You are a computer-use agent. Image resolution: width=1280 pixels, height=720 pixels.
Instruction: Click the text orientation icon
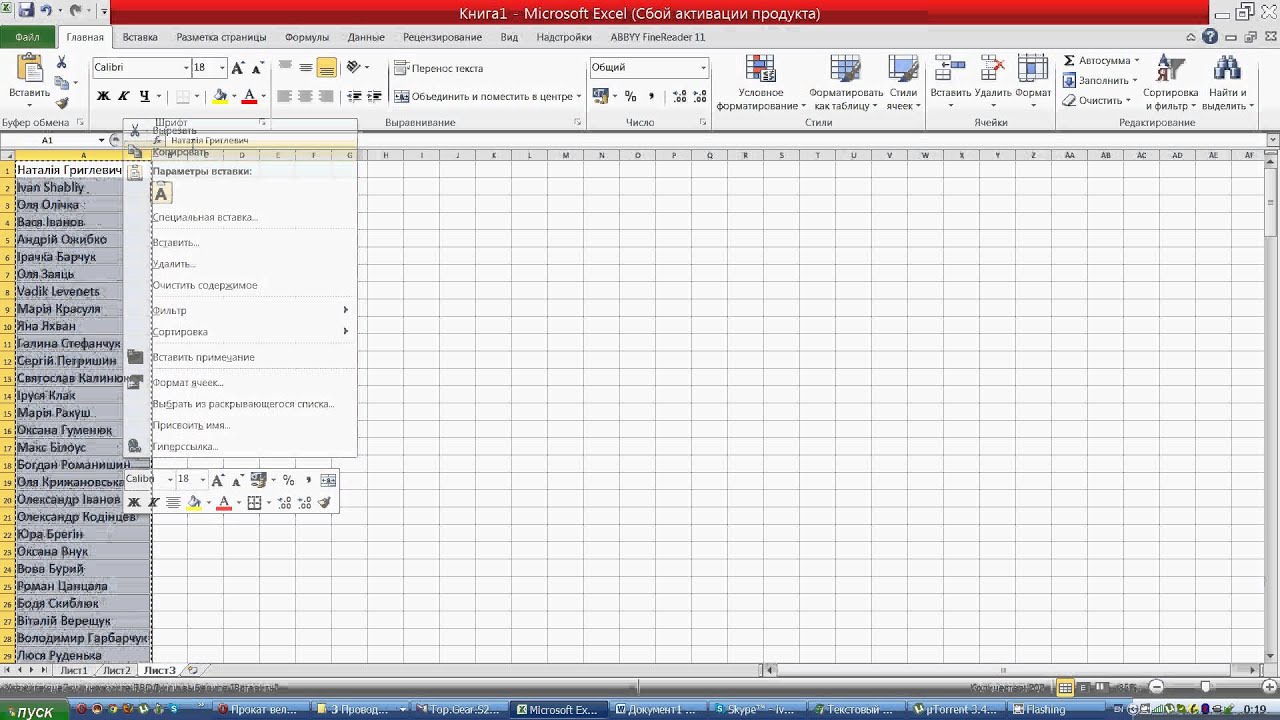click(x=354, y=68)
